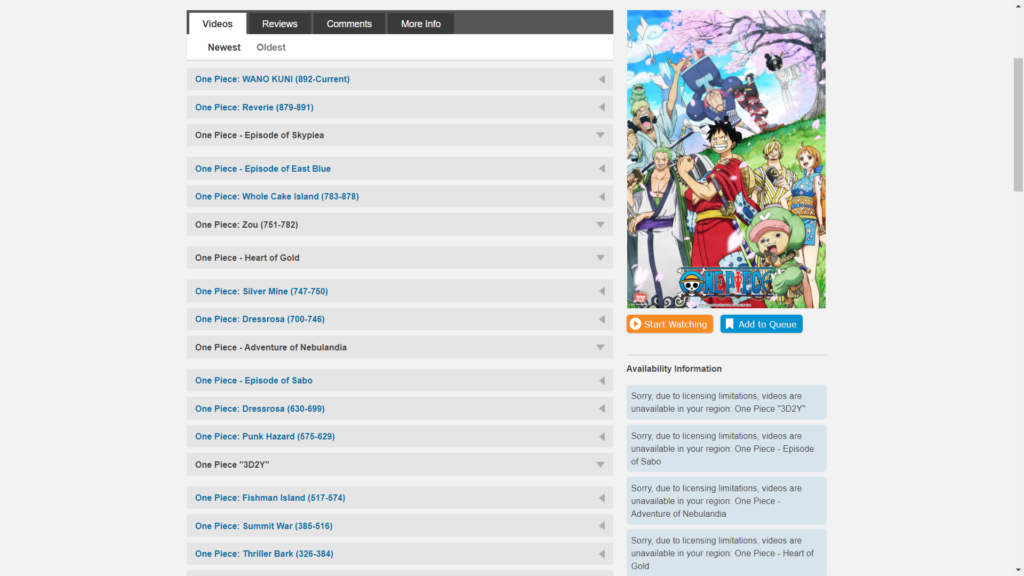Select the Episode of Skypiea title text
Viewport: 1024px width, 576px height.
point(259,135)
